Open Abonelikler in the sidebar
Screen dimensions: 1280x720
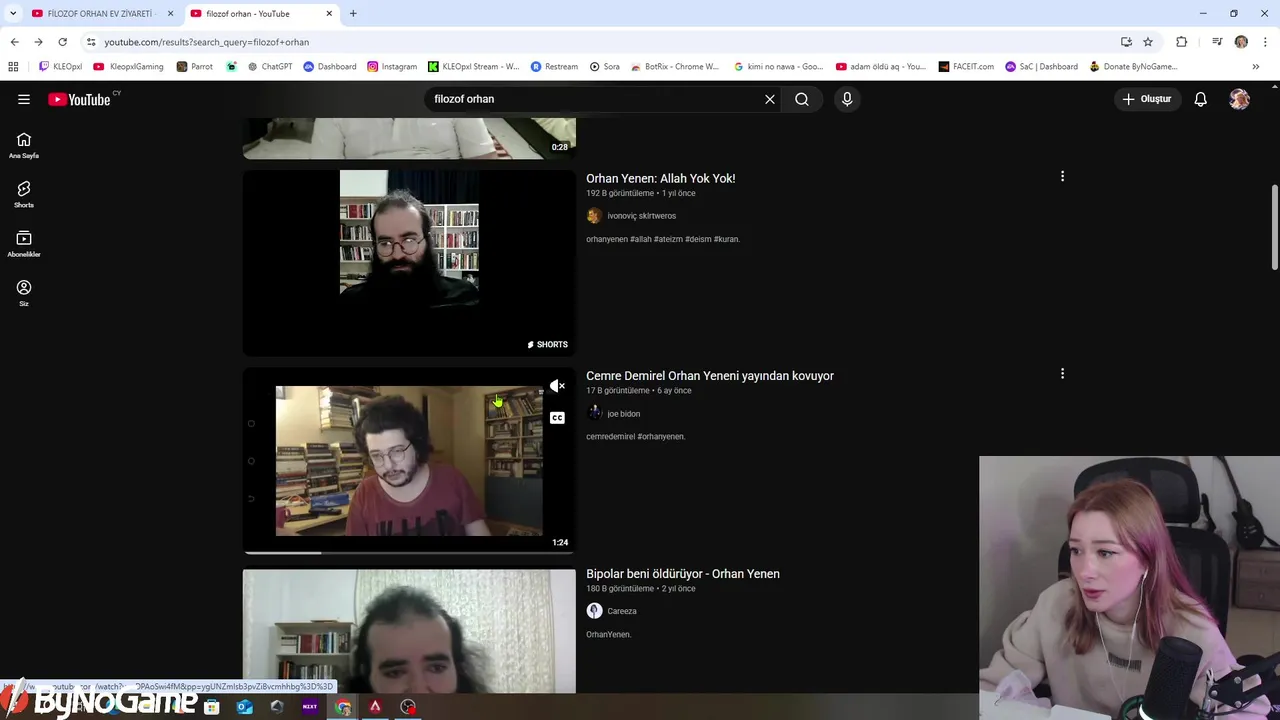tap(24, 244)
